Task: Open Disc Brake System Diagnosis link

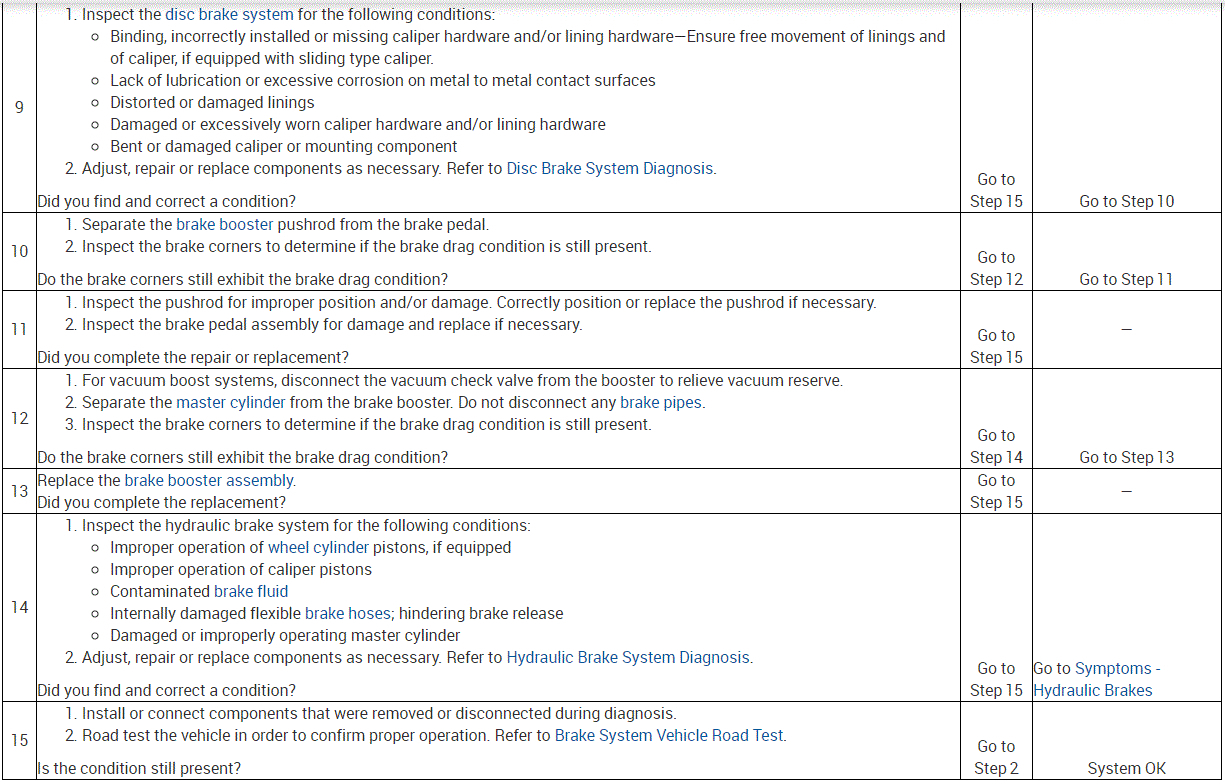Action: coord(610,169)
